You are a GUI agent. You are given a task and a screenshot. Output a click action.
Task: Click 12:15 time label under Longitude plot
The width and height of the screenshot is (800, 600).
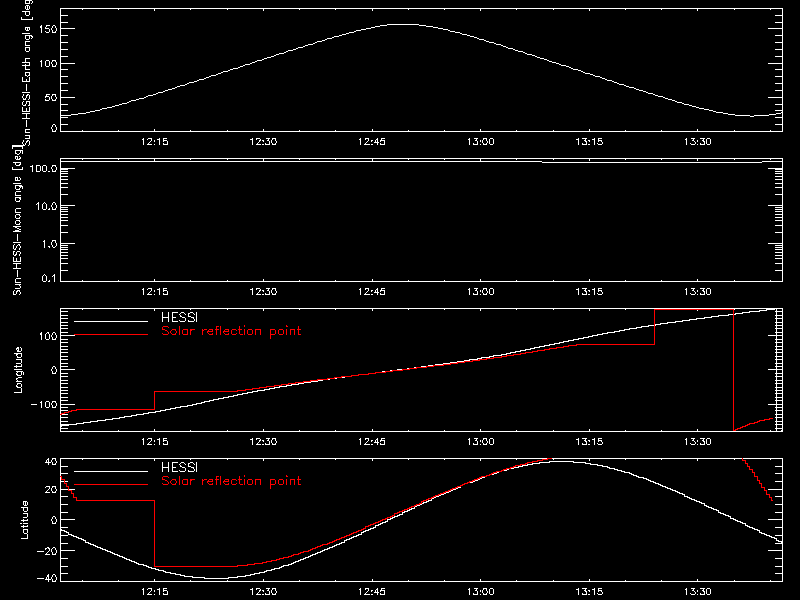click(155, 441)
